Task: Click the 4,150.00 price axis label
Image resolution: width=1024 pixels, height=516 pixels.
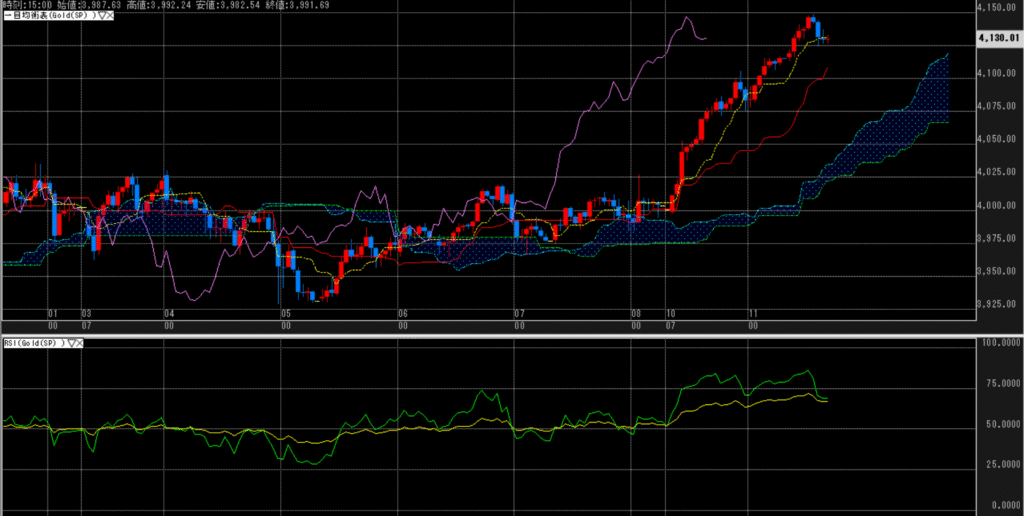Action: [x=997, y=8]
